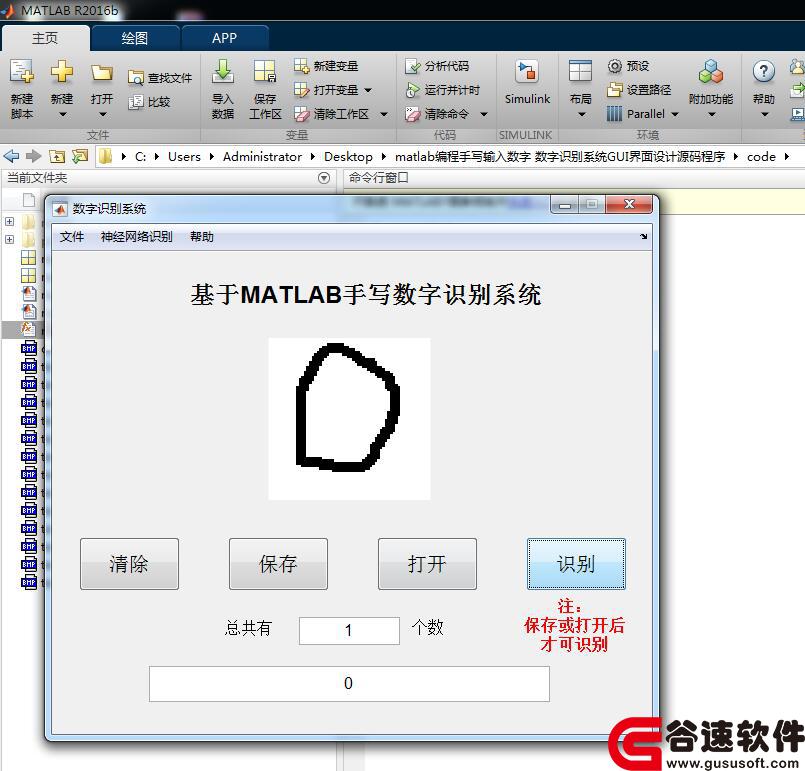
Task: Click the Import Data (导入数据) icon
Action: (222, 71)
